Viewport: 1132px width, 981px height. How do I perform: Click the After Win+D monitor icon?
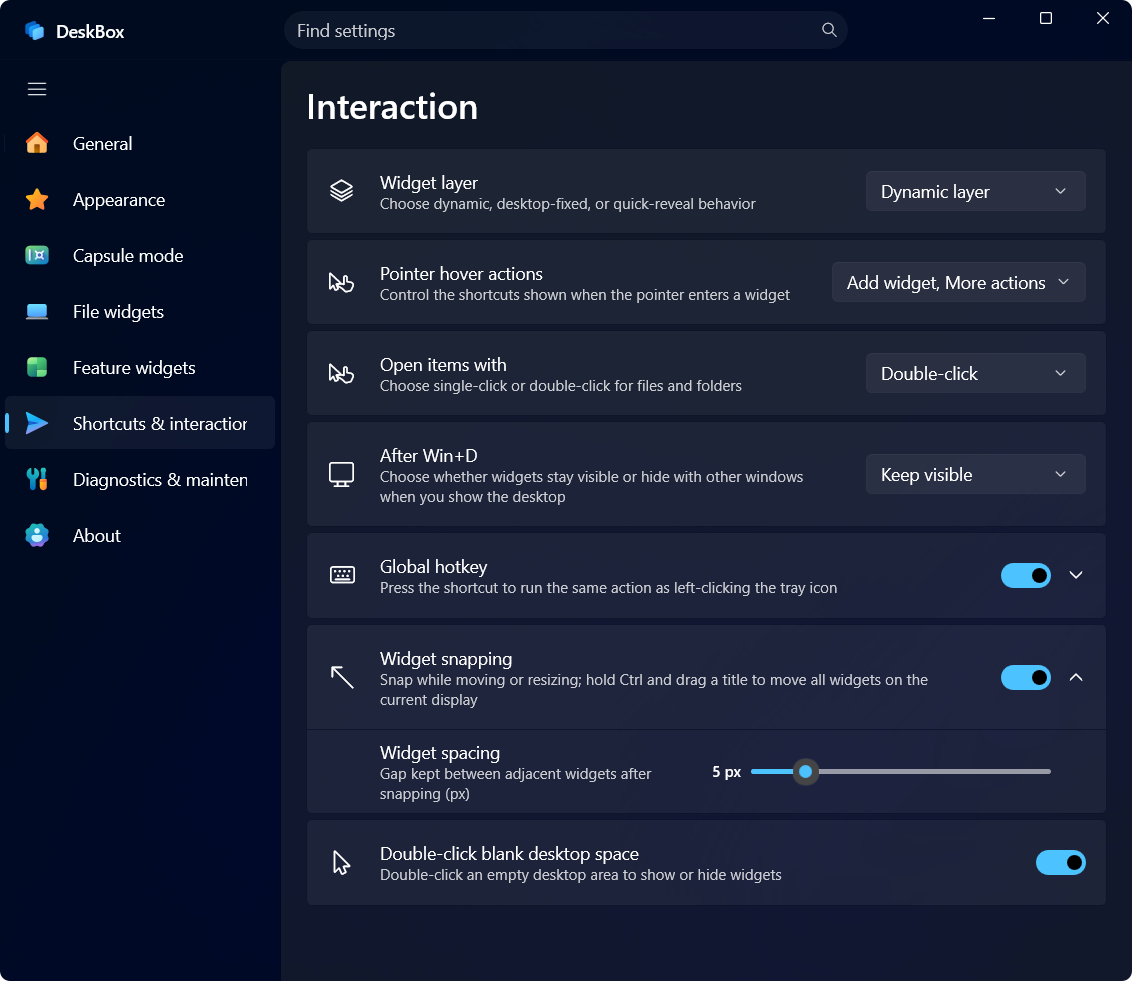pos(341,474)
